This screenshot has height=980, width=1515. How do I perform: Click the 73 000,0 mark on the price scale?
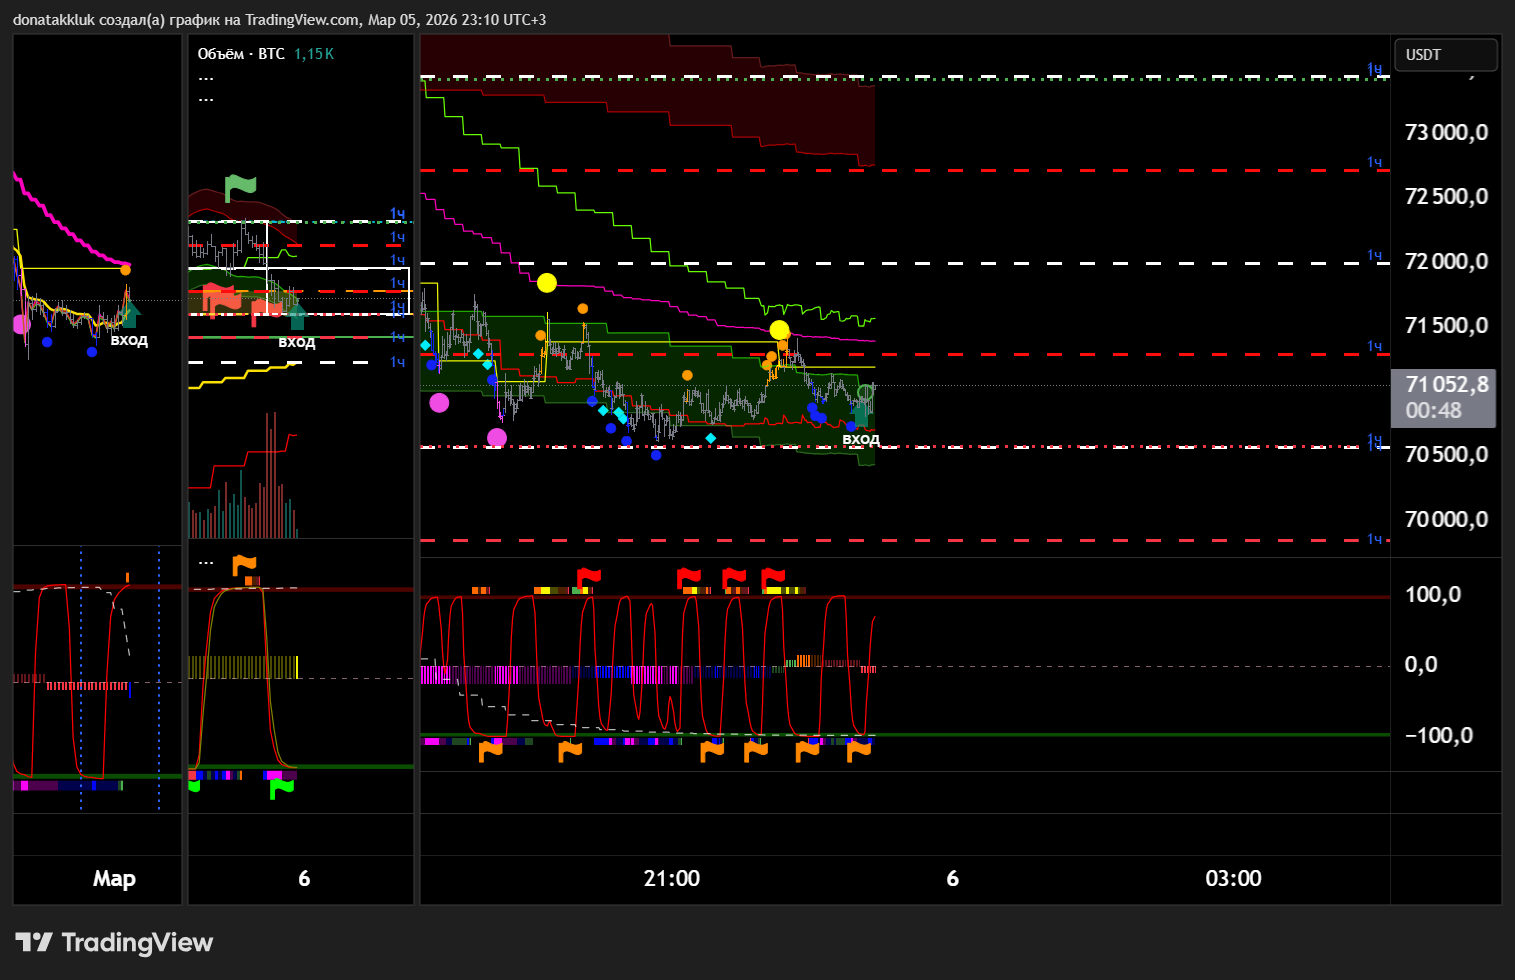click(x=1445, y=133)
